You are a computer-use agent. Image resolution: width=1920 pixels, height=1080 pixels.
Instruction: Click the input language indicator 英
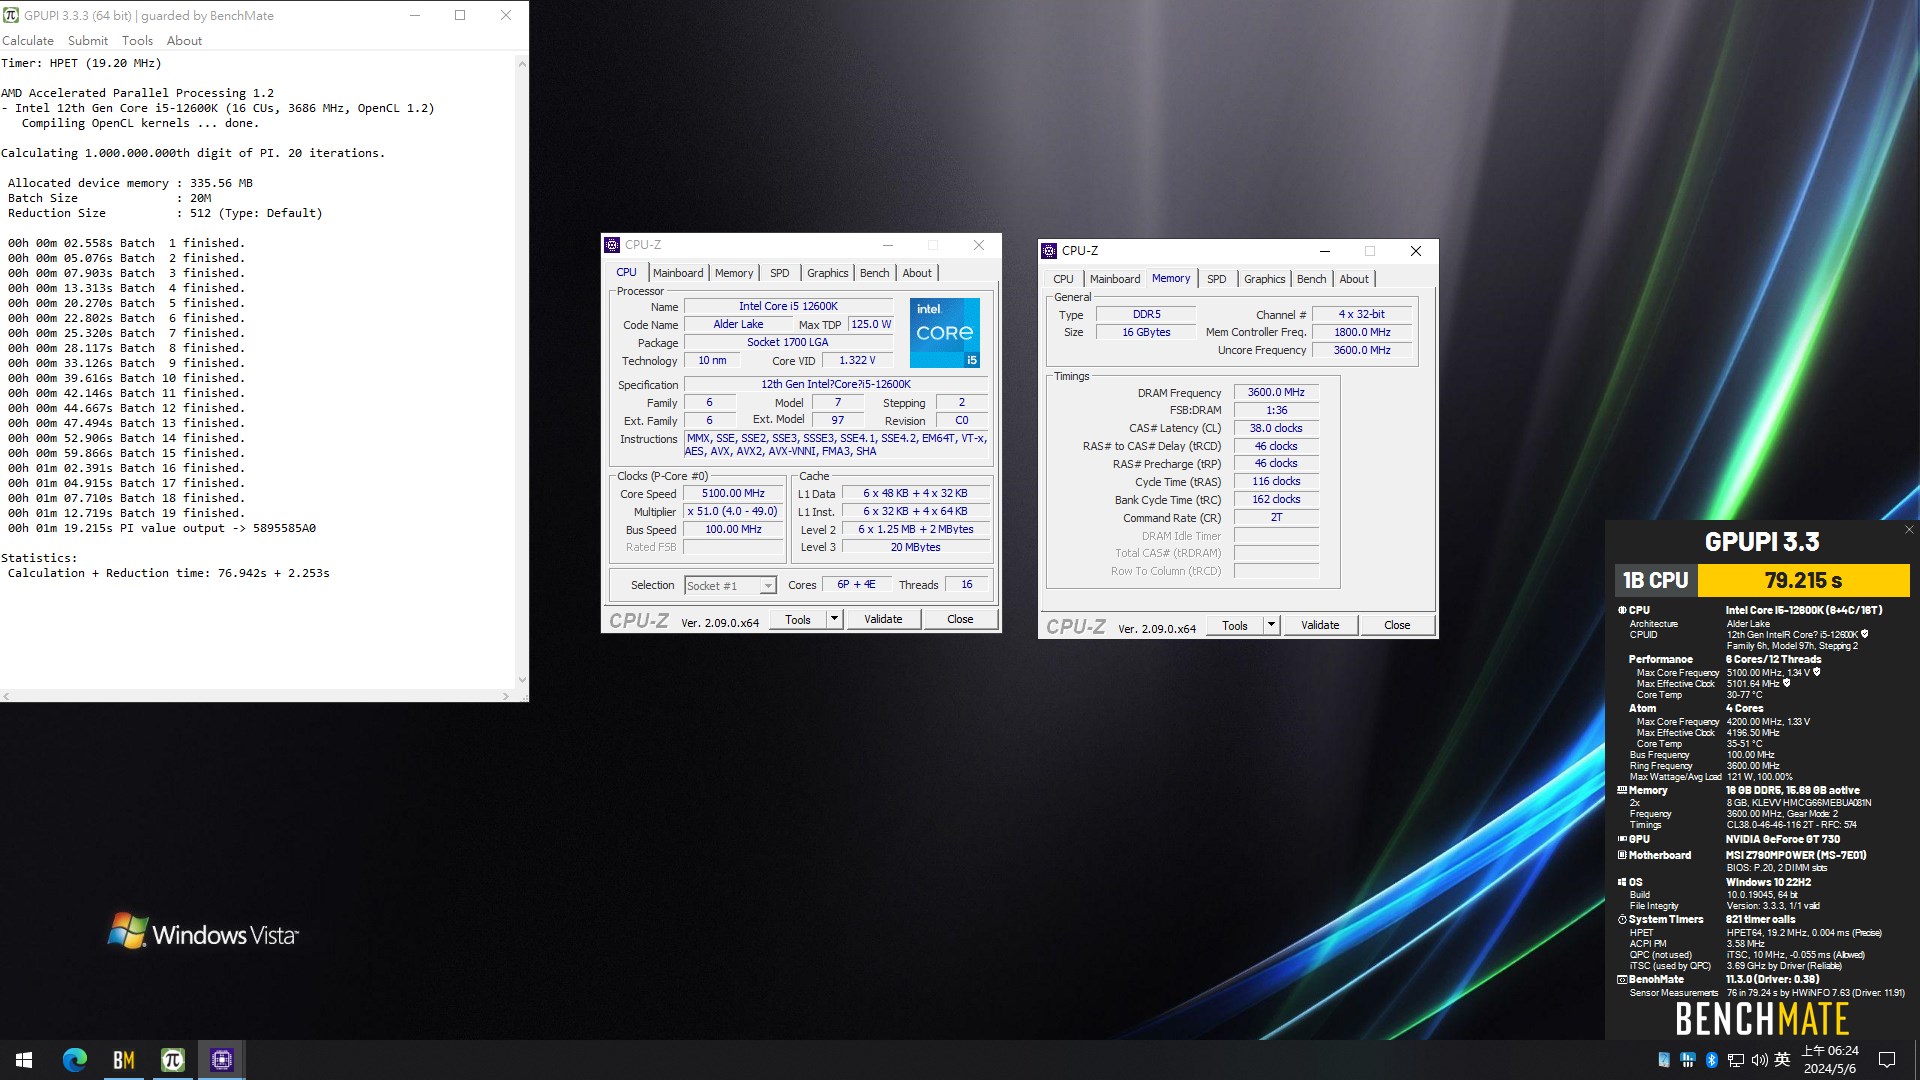pos(1782,1060)
